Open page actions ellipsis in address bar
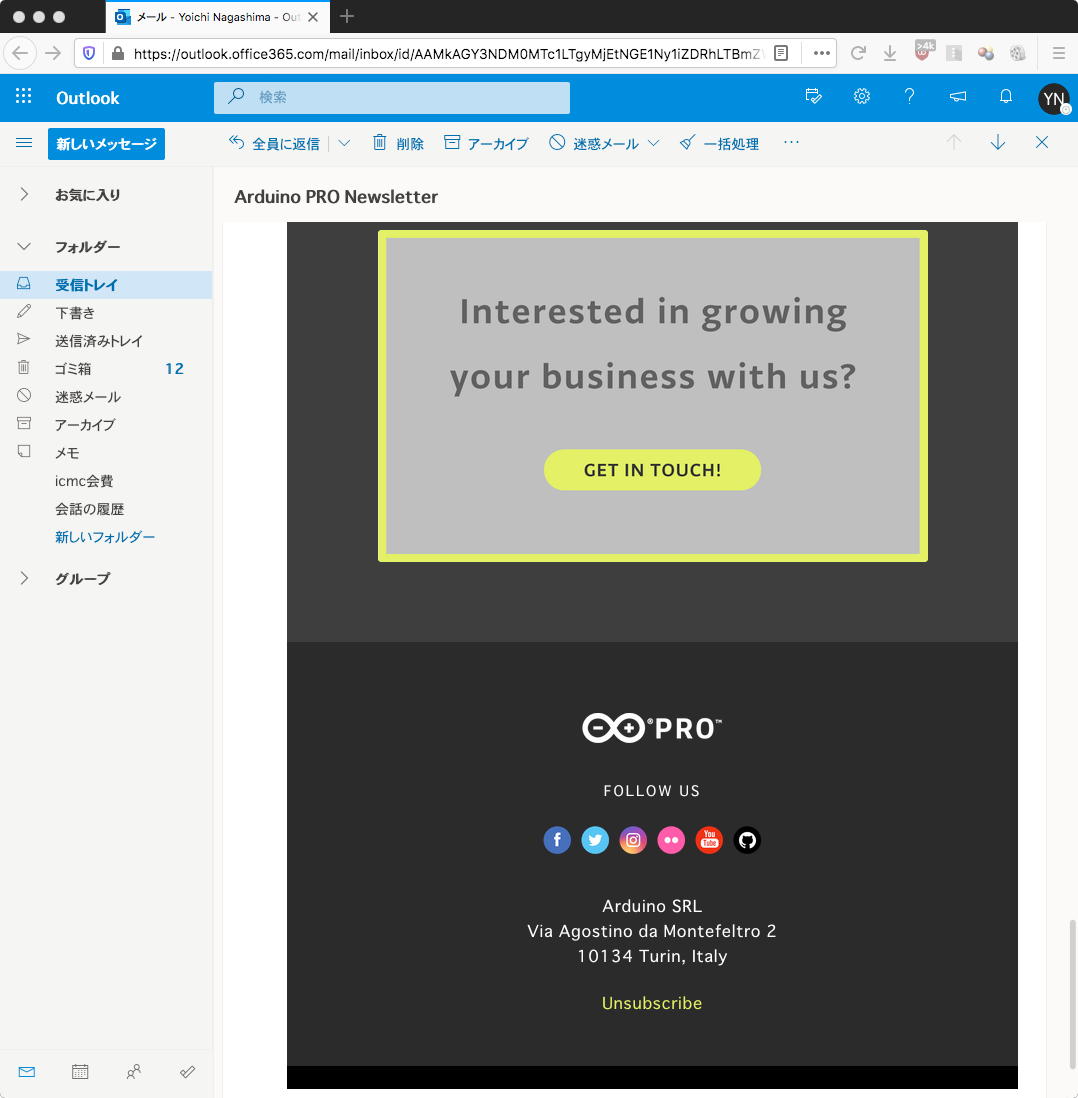Screen dimensions: 1078x1098 (821, 53)
